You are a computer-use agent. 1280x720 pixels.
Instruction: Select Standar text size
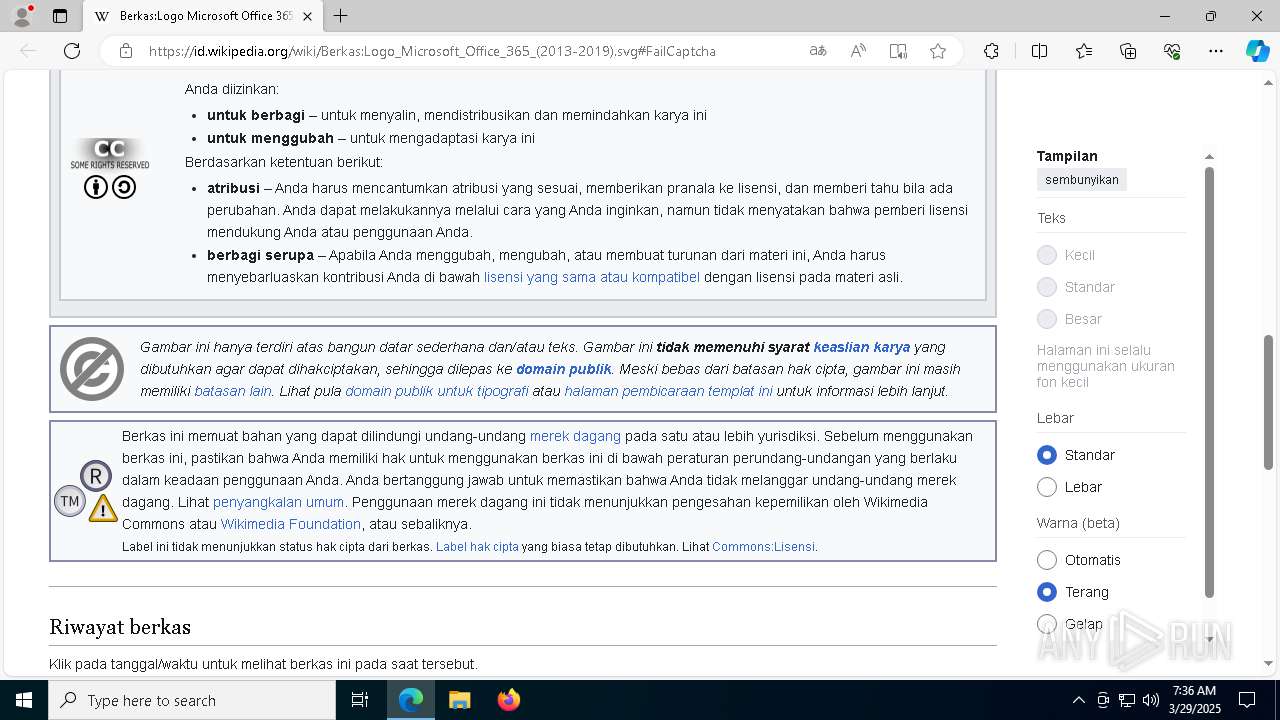tap(1047, 287)
